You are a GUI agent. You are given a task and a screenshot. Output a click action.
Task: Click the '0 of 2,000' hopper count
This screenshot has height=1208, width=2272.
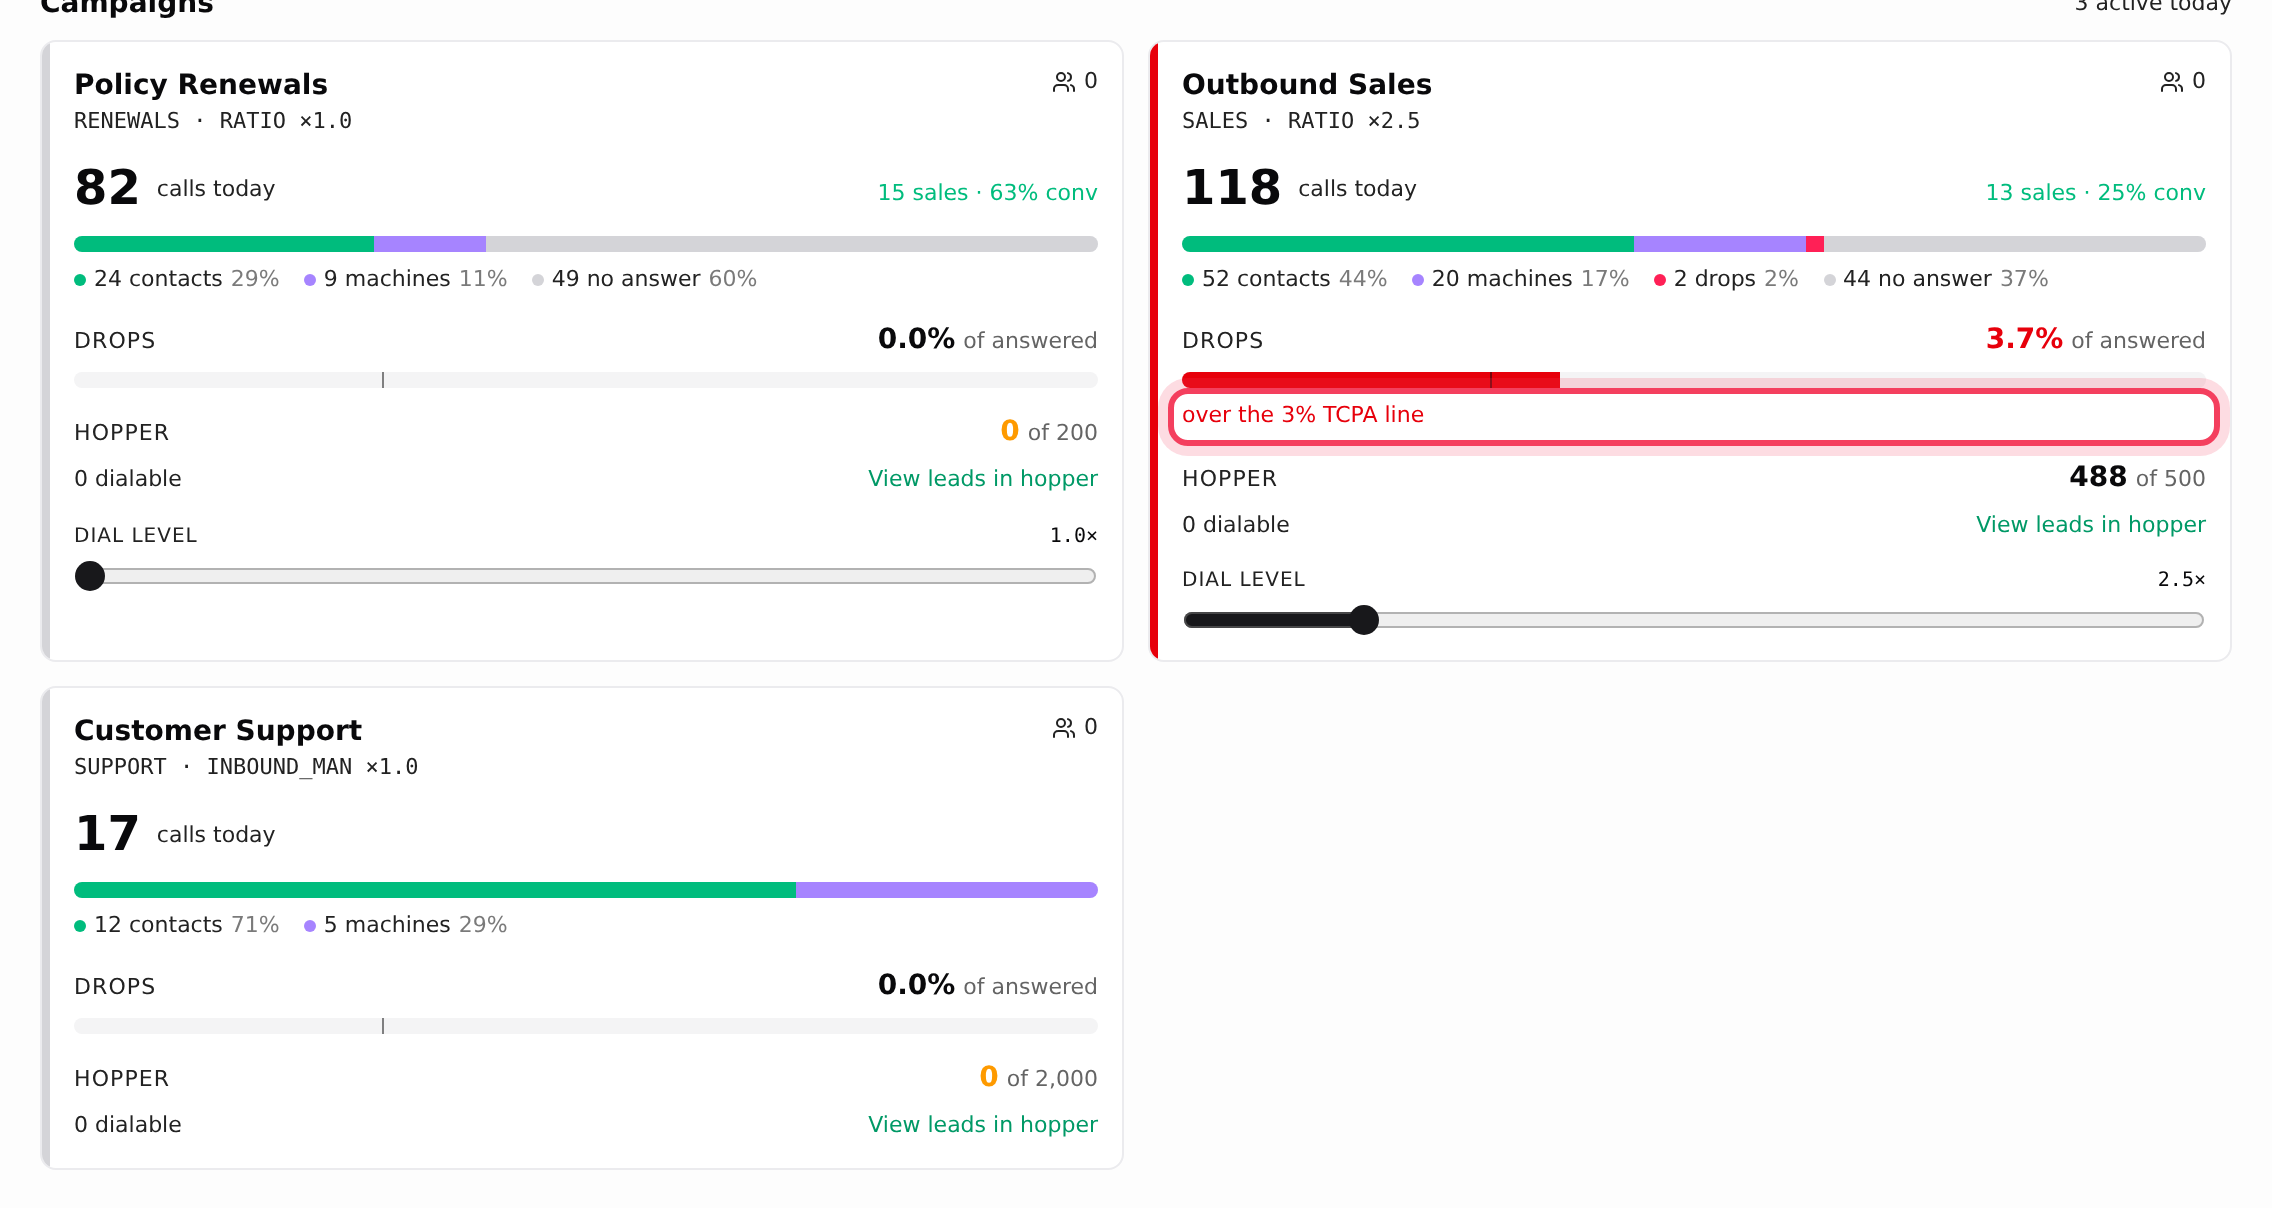[1038, 1078]
